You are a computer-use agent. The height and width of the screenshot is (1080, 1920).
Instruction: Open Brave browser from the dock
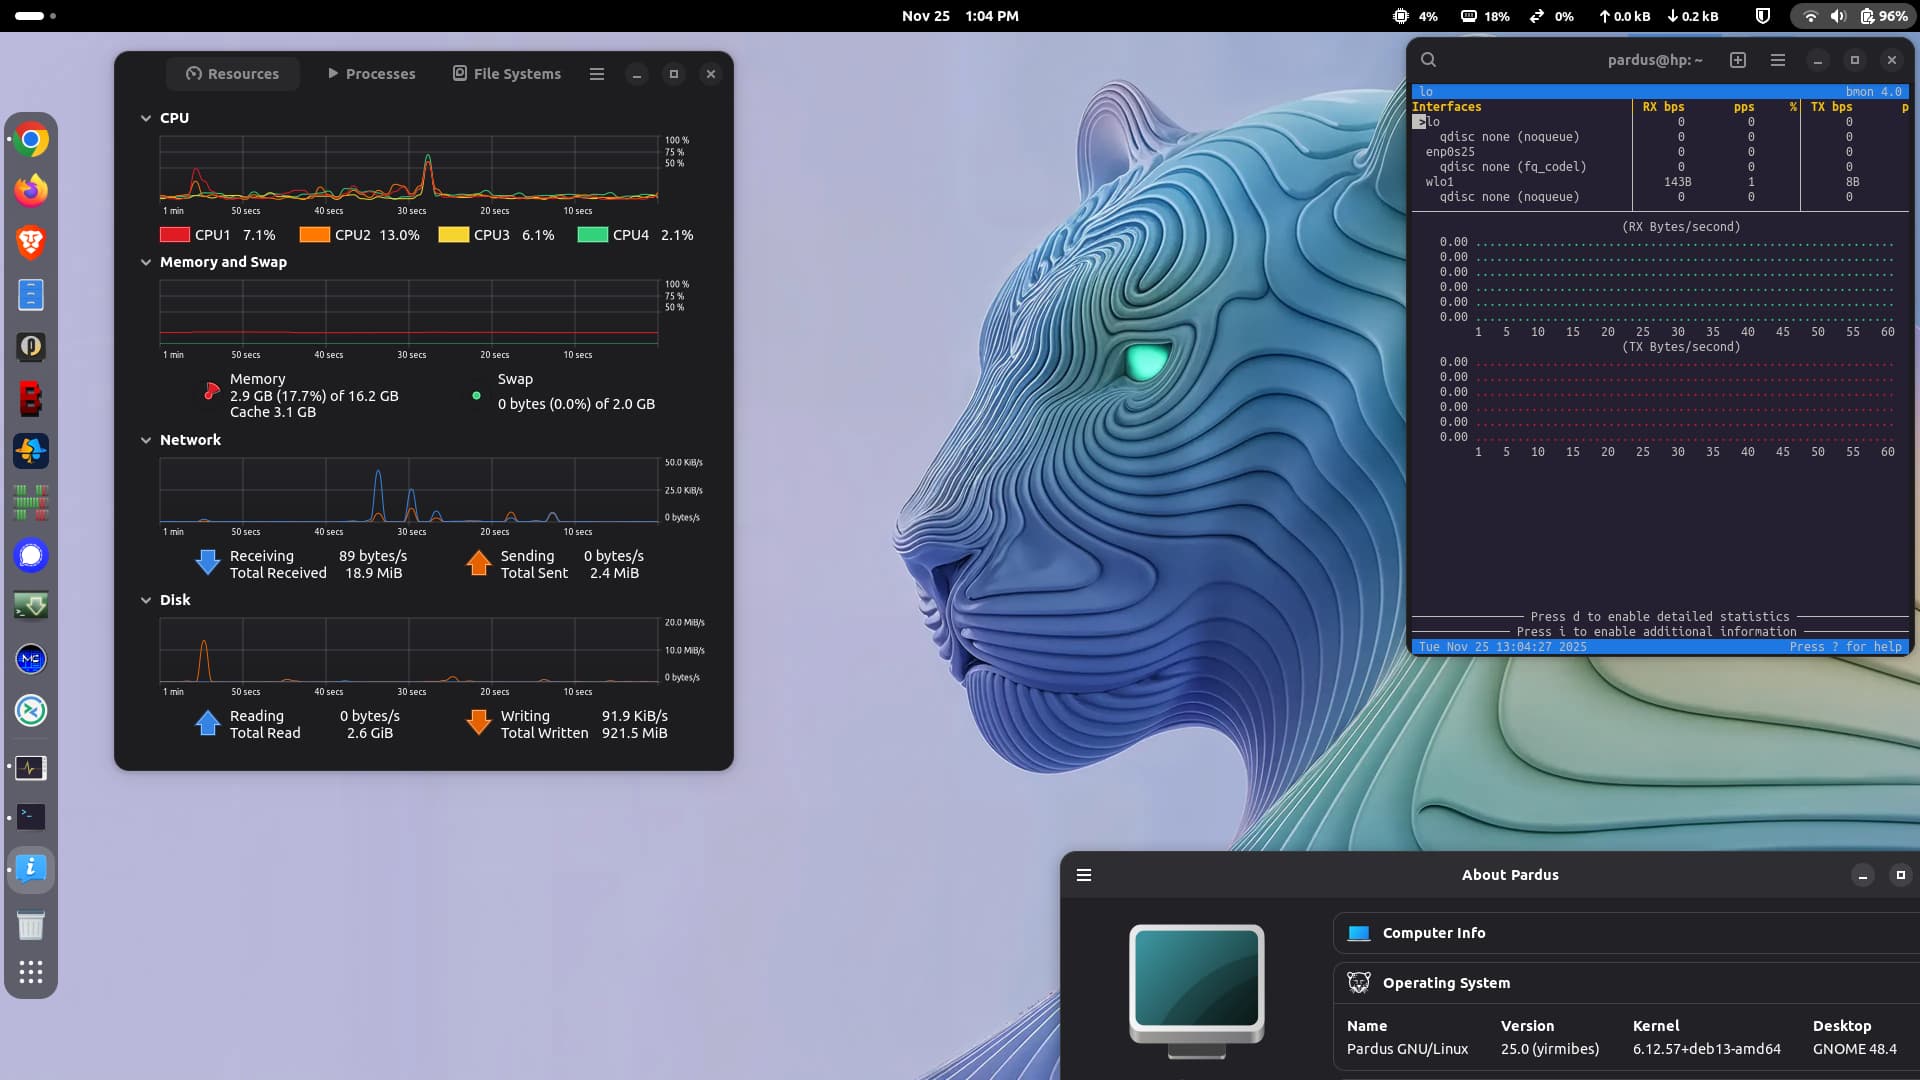(31, 242)
